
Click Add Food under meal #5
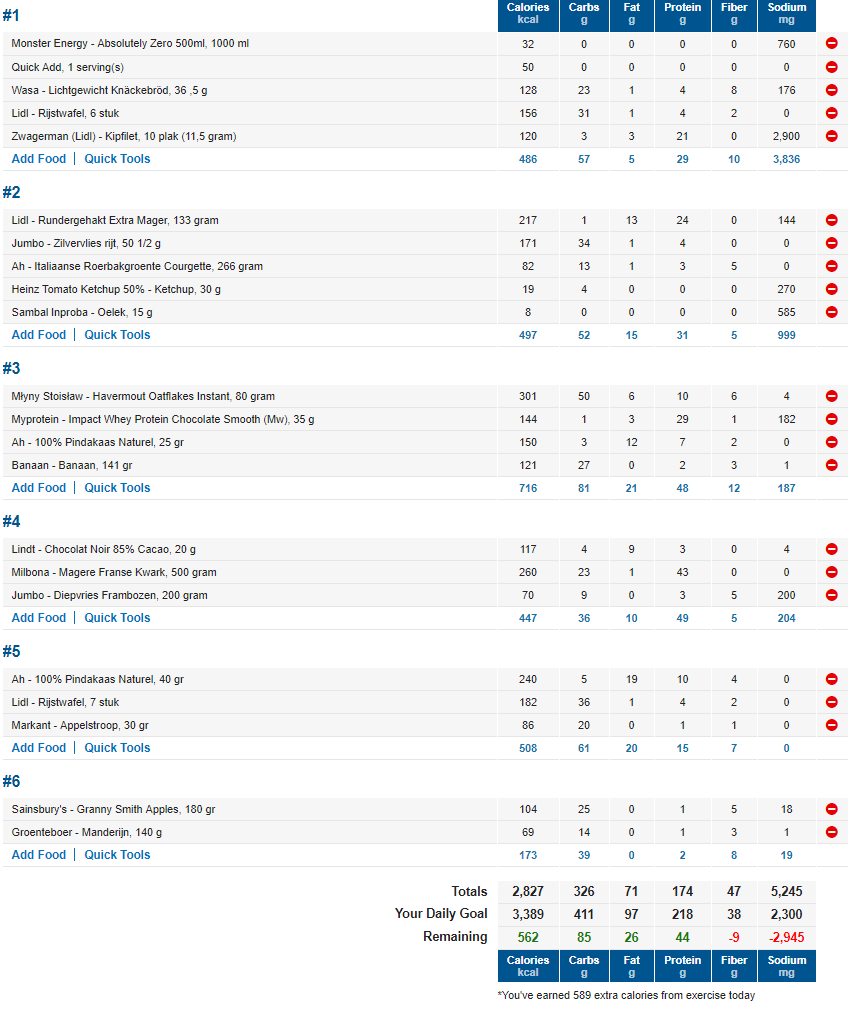point(38,748)
